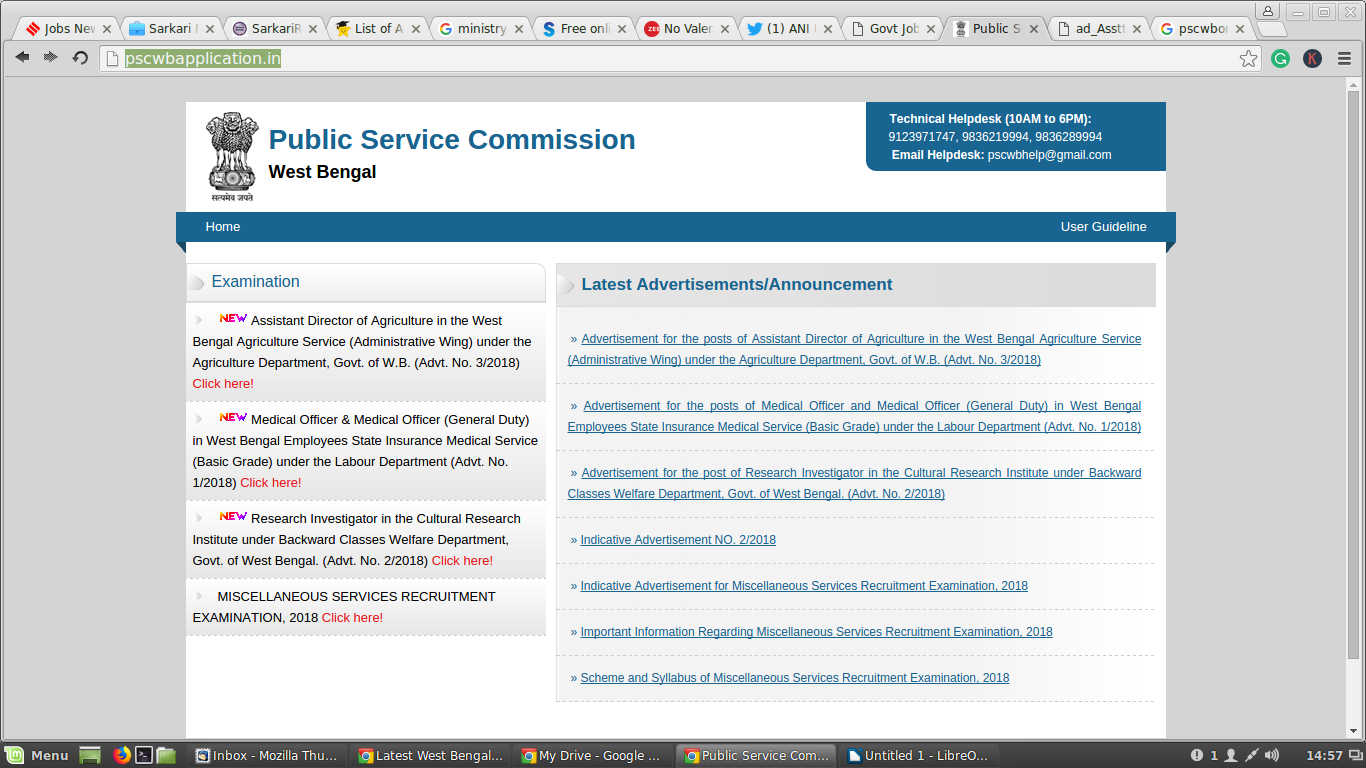The image size is (1366, 768).
Task: Switch to the Twitter ANI tab
Action: [789, 29]
